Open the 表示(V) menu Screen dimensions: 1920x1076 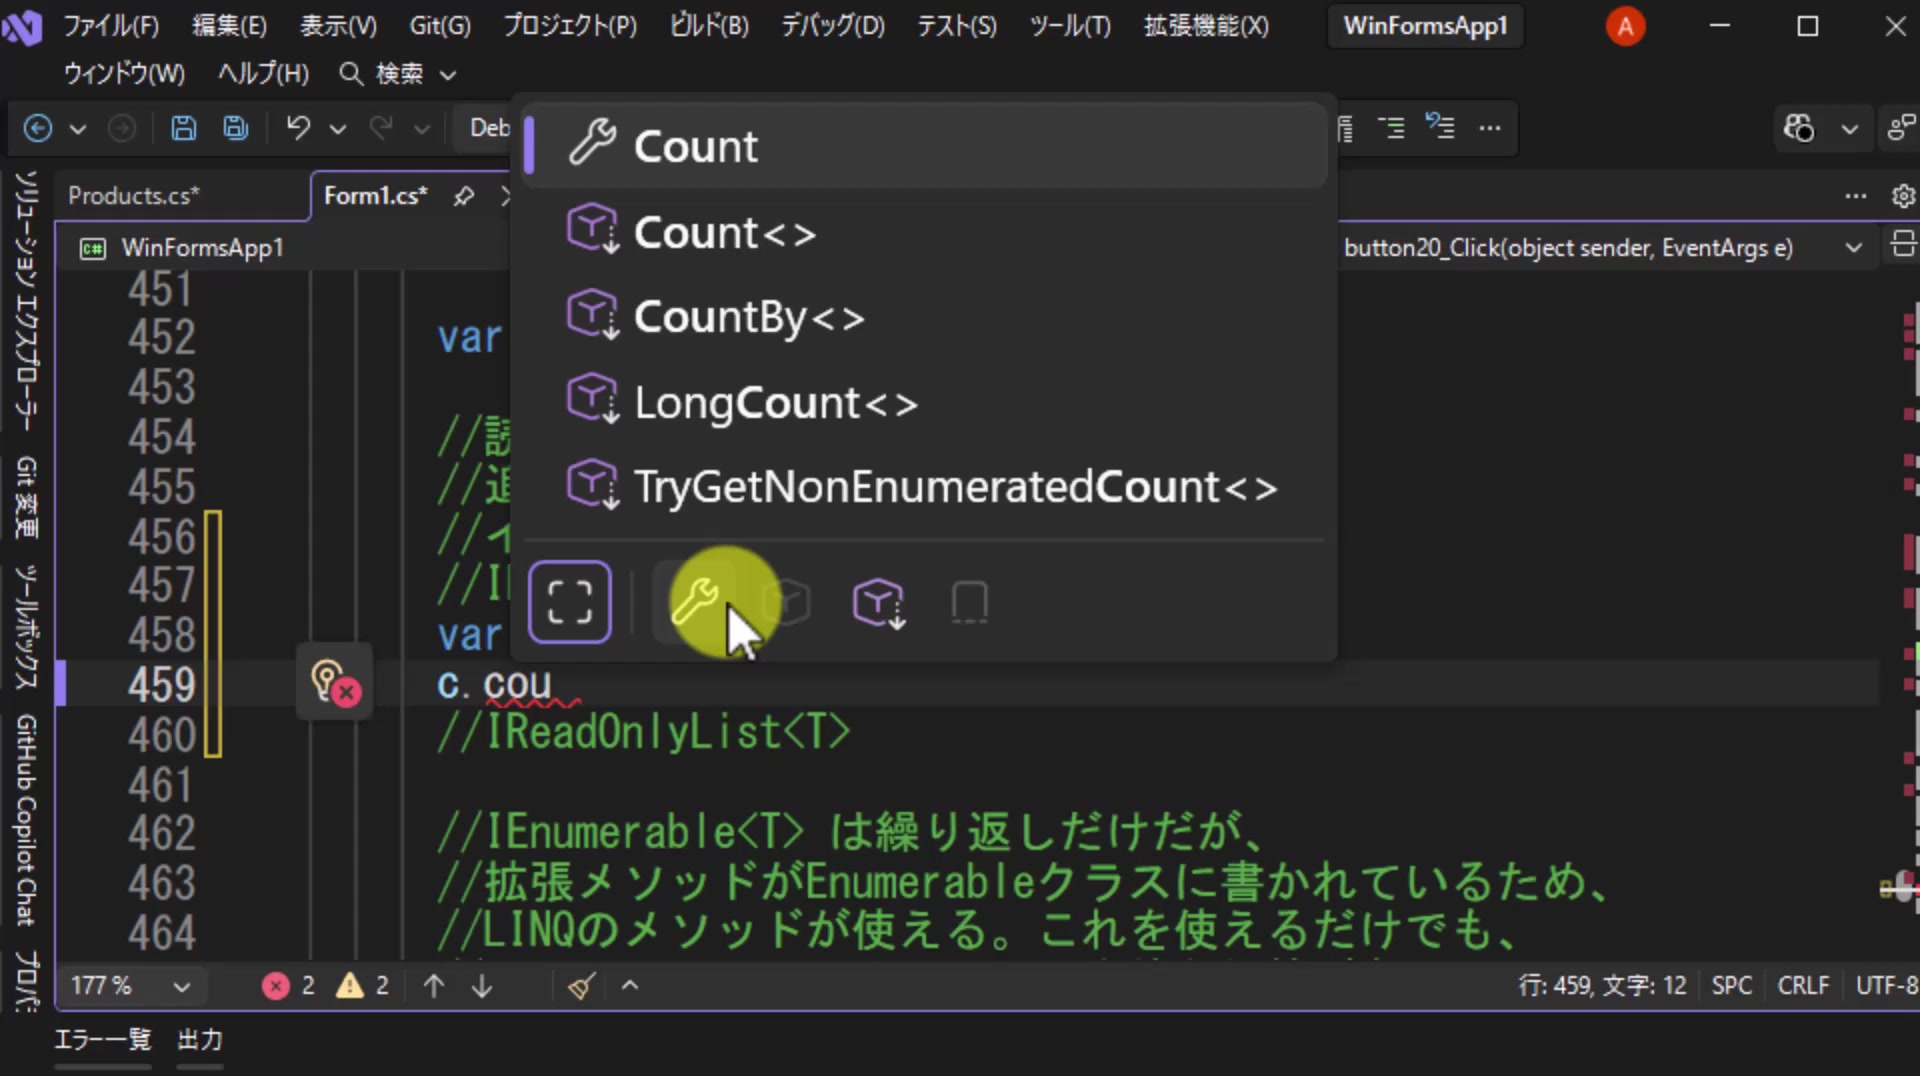338,26
